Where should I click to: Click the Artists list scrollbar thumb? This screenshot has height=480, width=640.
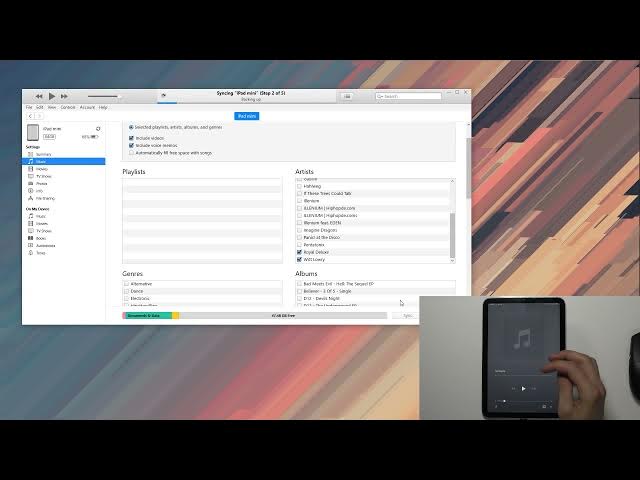coord(452,235)
